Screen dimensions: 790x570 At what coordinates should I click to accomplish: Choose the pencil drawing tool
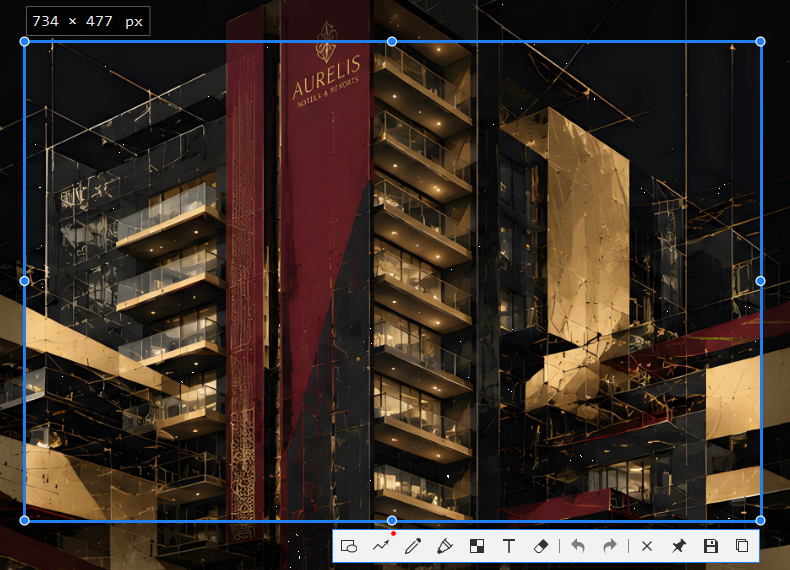[413, 546]
